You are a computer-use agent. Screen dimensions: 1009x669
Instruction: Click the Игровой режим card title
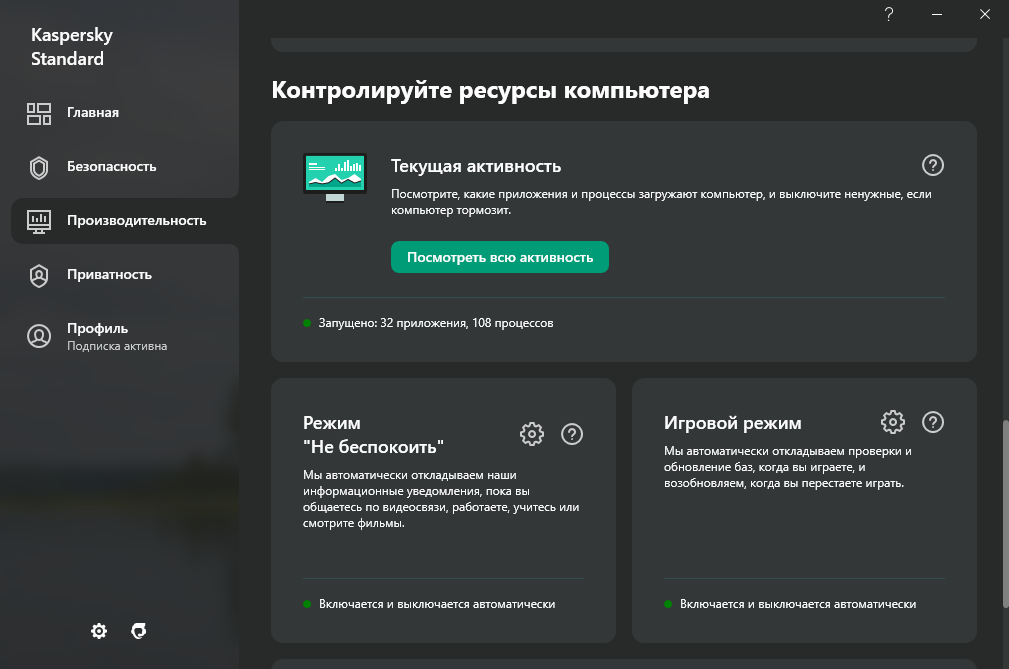coord(732,423)
